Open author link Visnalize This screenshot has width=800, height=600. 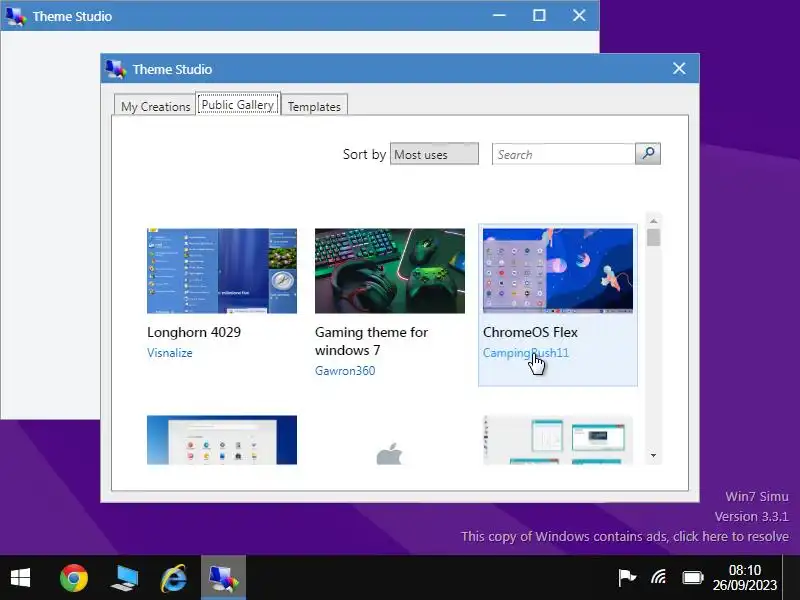tap(170, 353)
